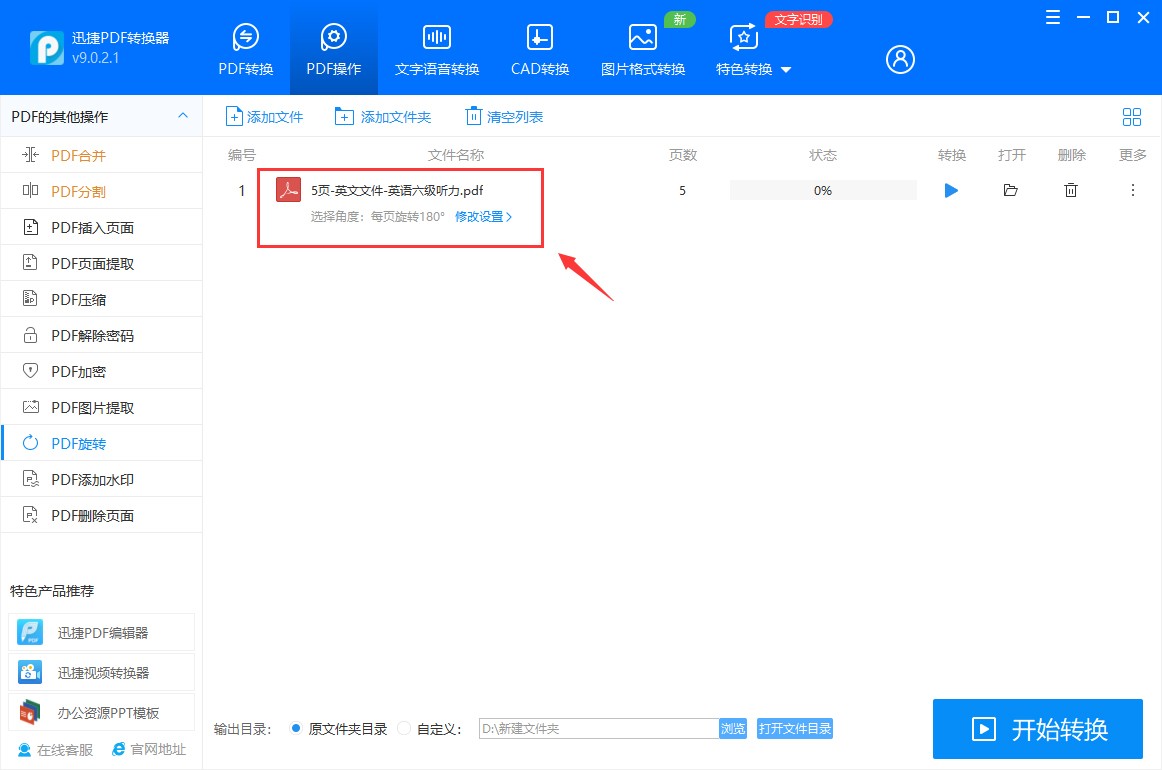
Task: Open the more options menu for the file
Action: coord(1132,190)
